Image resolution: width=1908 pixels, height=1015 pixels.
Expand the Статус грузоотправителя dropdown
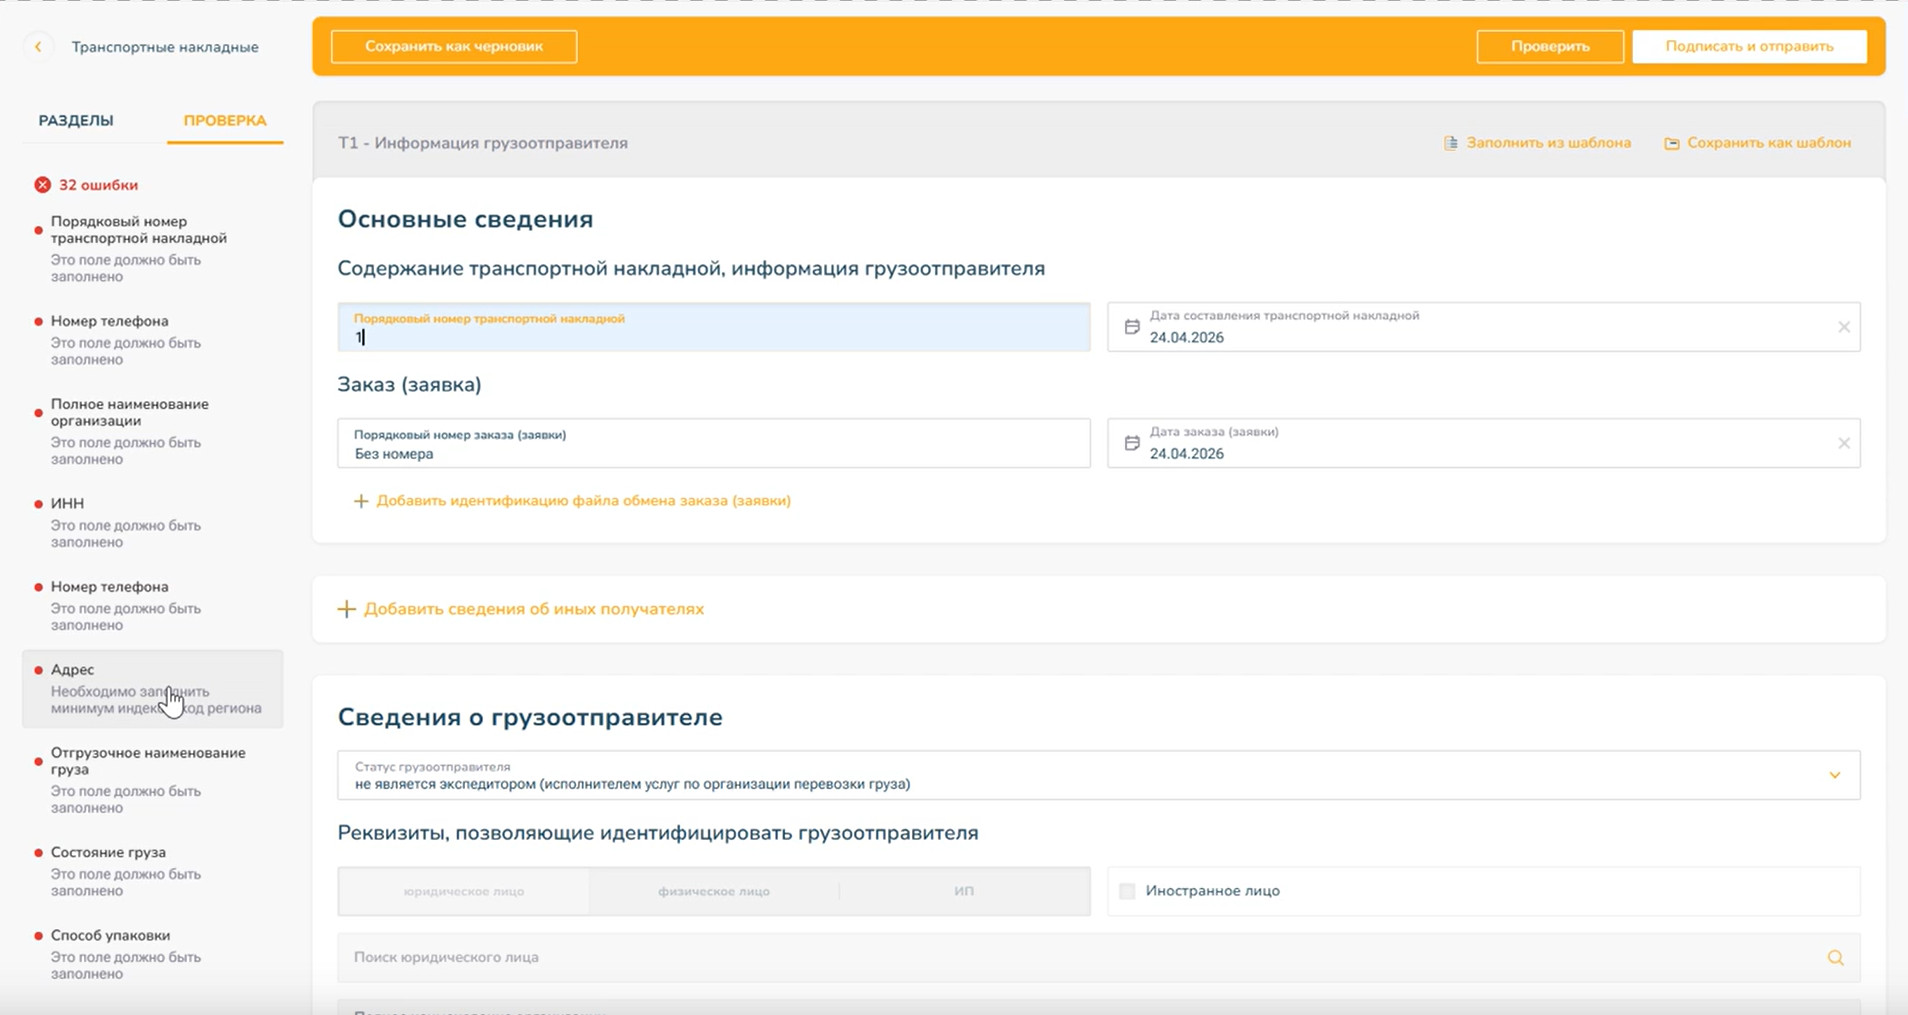tap(1835, 775)
